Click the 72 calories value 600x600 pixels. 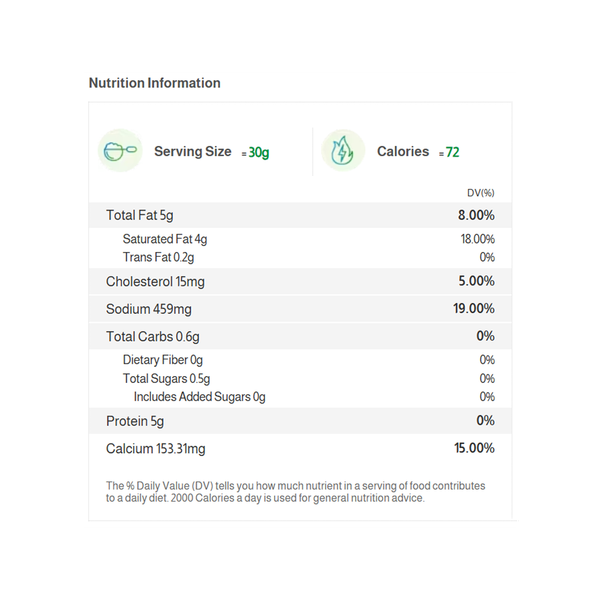tap(453, 153)
